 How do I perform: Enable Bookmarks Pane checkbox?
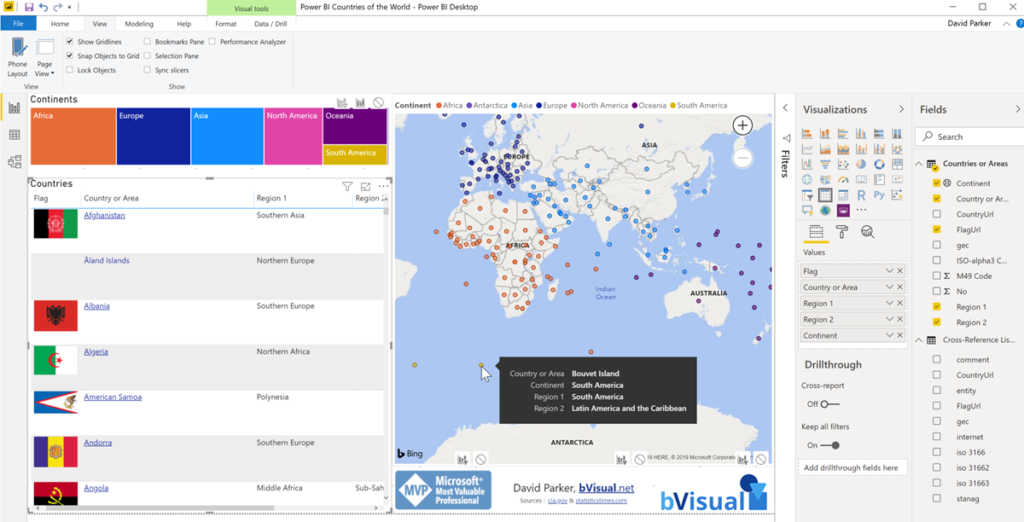pyautogui.click(x=147, y=42)
